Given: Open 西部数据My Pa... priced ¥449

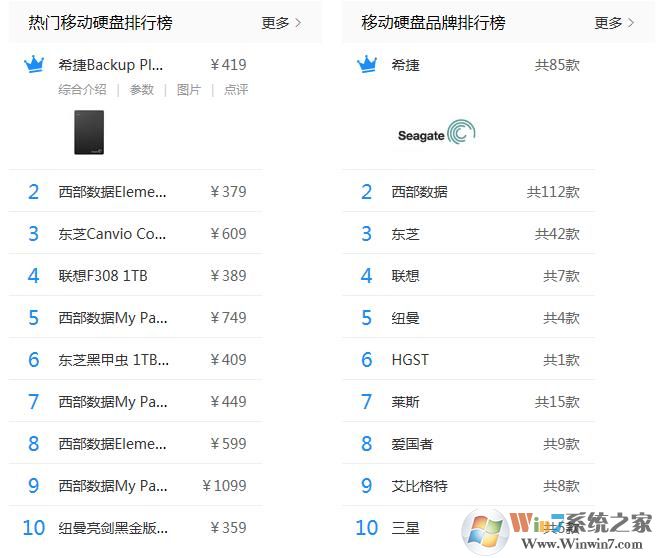Looking at the screenshot, I should (x=113, y=402).
